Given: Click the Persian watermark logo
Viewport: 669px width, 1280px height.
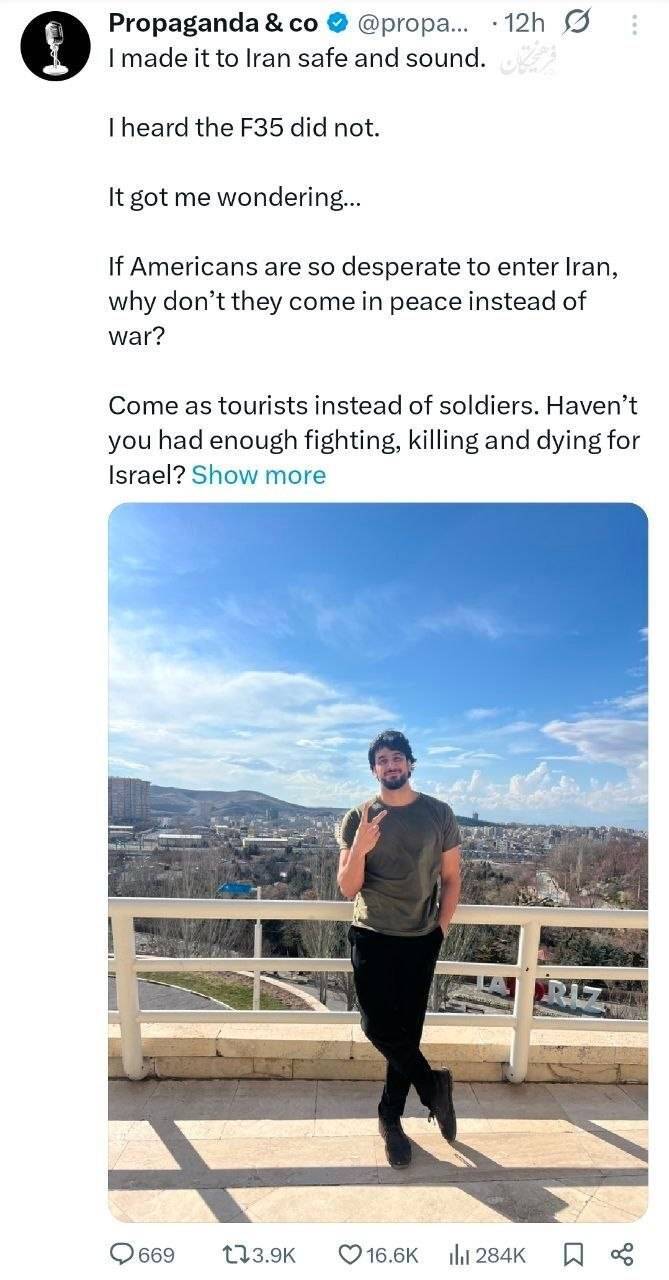Looking at the screenshot, I should 526,62.
